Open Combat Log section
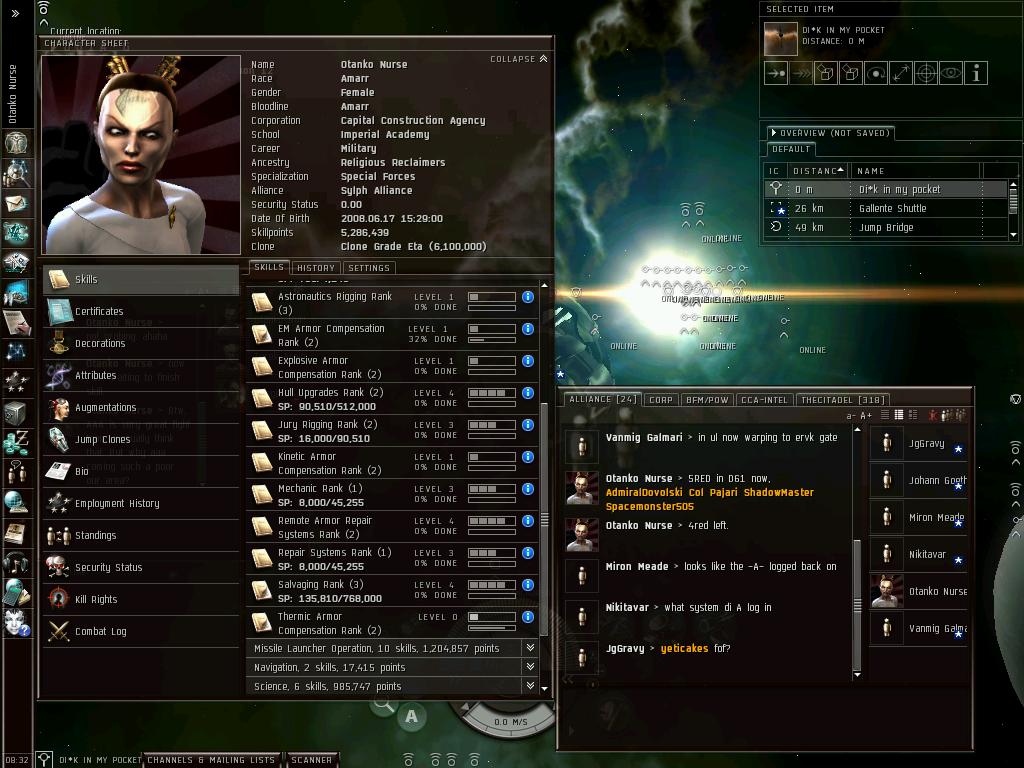Screen dimensions: 1024x768 pos(141,632)
